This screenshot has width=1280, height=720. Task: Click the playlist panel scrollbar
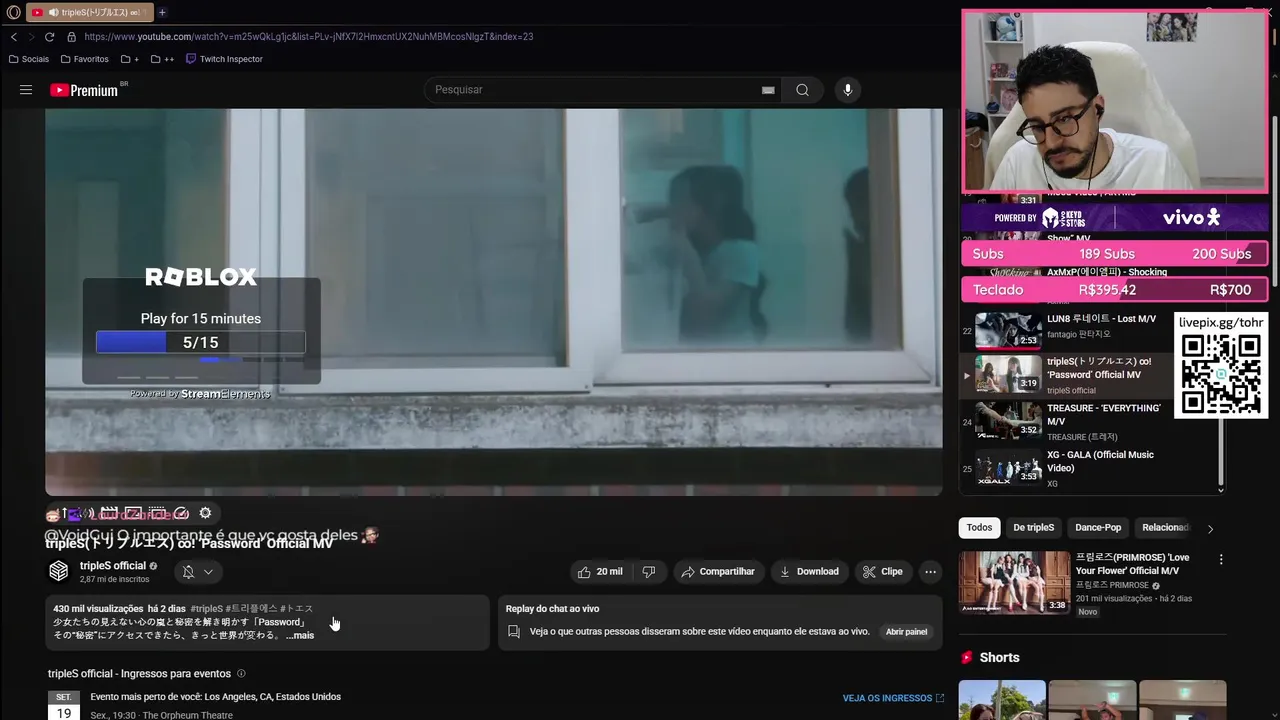click(x=1220, y=450)
